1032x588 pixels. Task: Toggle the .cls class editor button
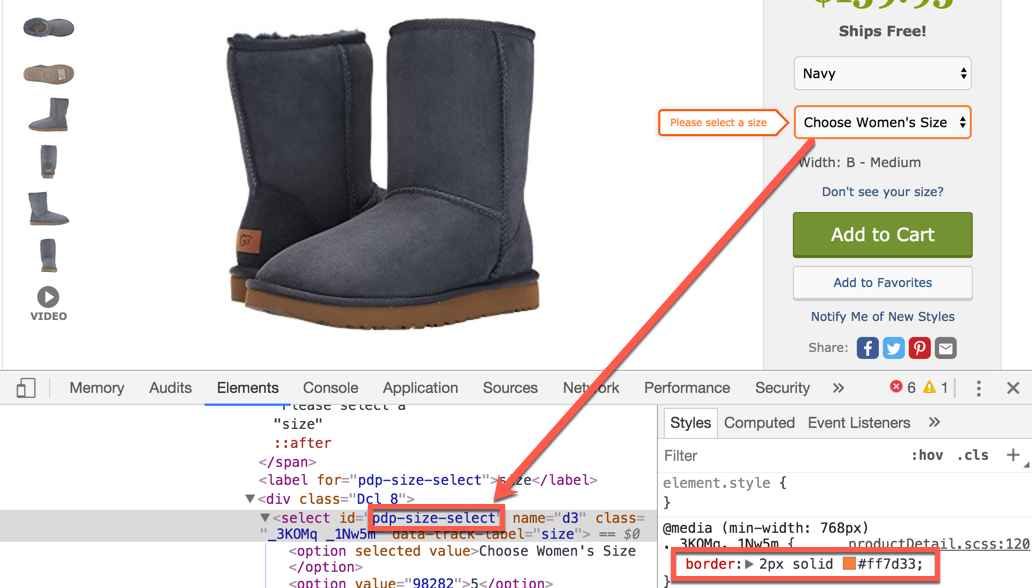coord(973,455)
